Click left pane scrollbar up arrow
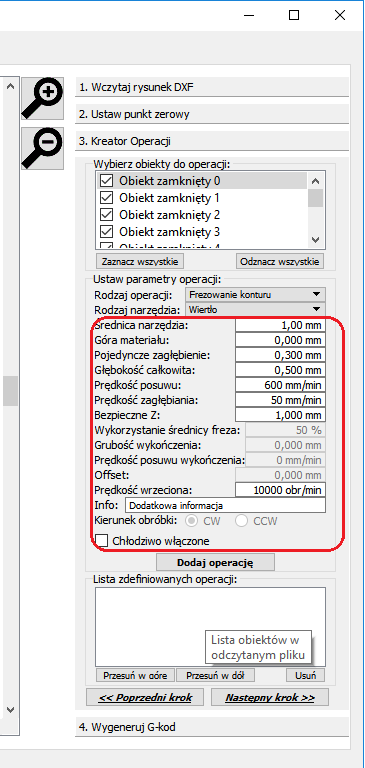 (11, 87)
